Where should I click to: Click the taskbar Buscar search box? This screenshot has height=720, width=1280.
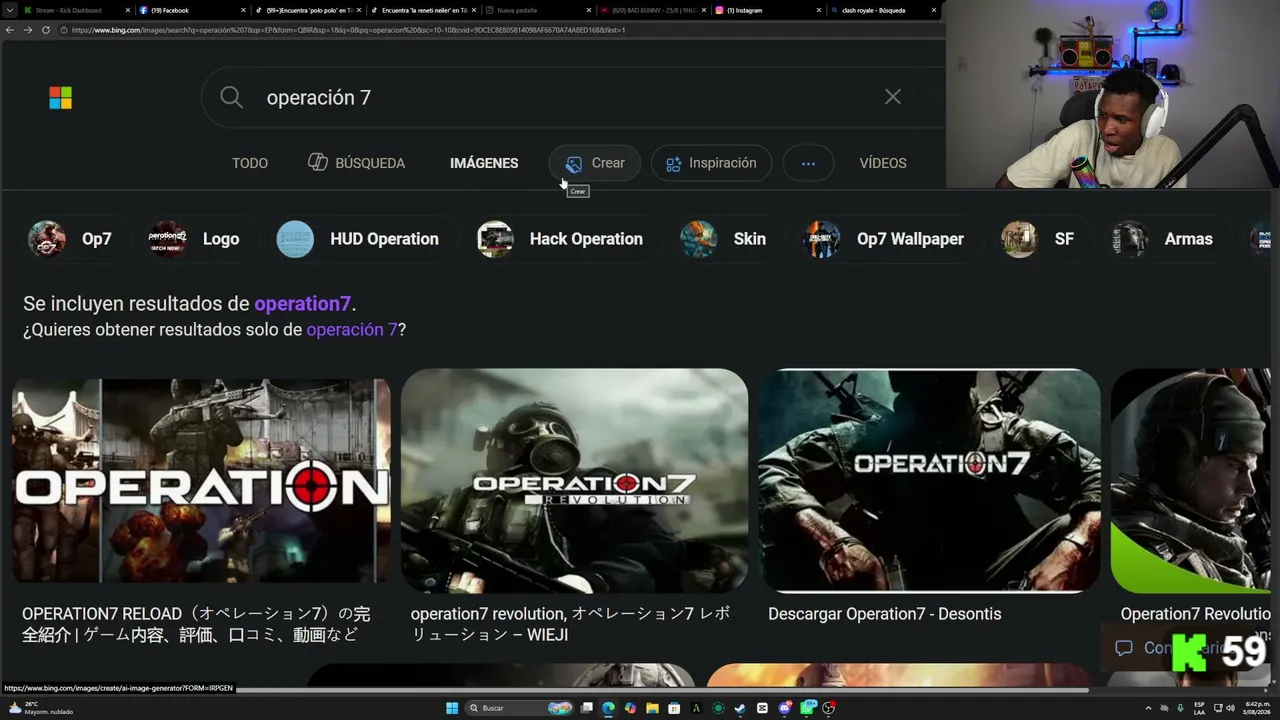click(521, 708)
